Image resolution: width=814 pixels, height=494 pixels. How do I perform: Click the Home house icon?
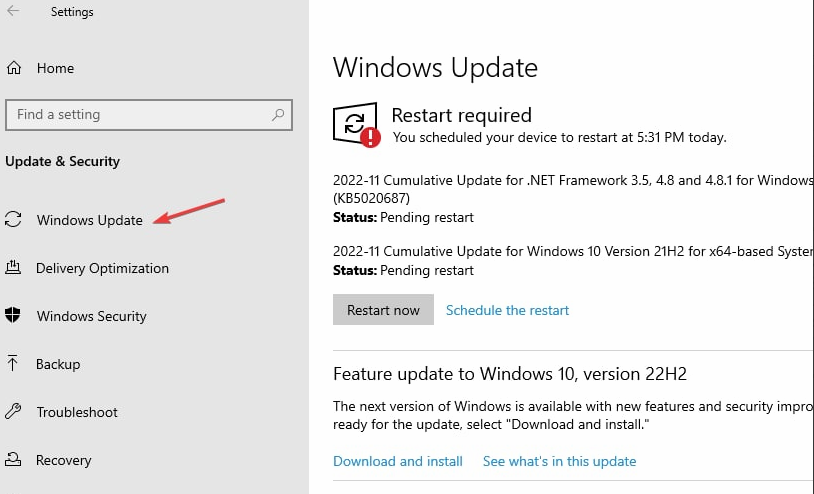[14, 68]
